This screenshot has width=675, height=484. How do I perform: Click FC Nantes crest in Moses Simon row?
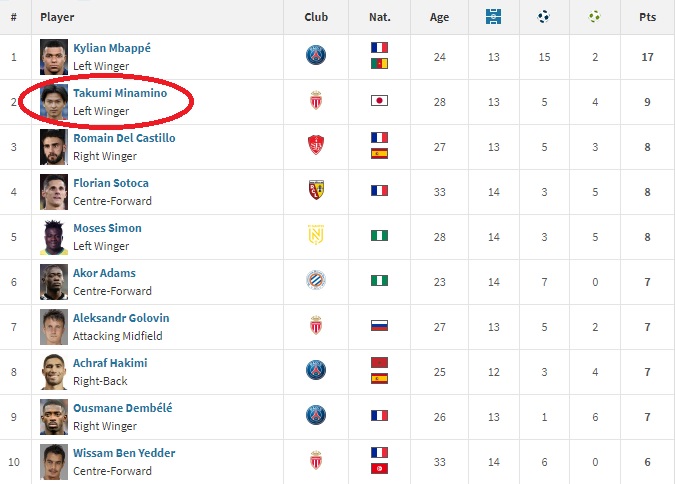tap(316, 235)
